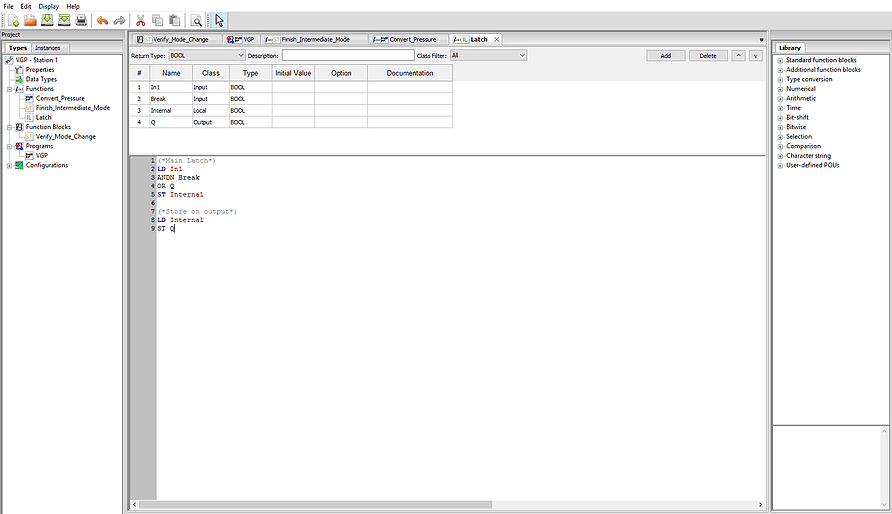Click the Print toolbar icon
892x514 pixels.
tap(81, 20)
